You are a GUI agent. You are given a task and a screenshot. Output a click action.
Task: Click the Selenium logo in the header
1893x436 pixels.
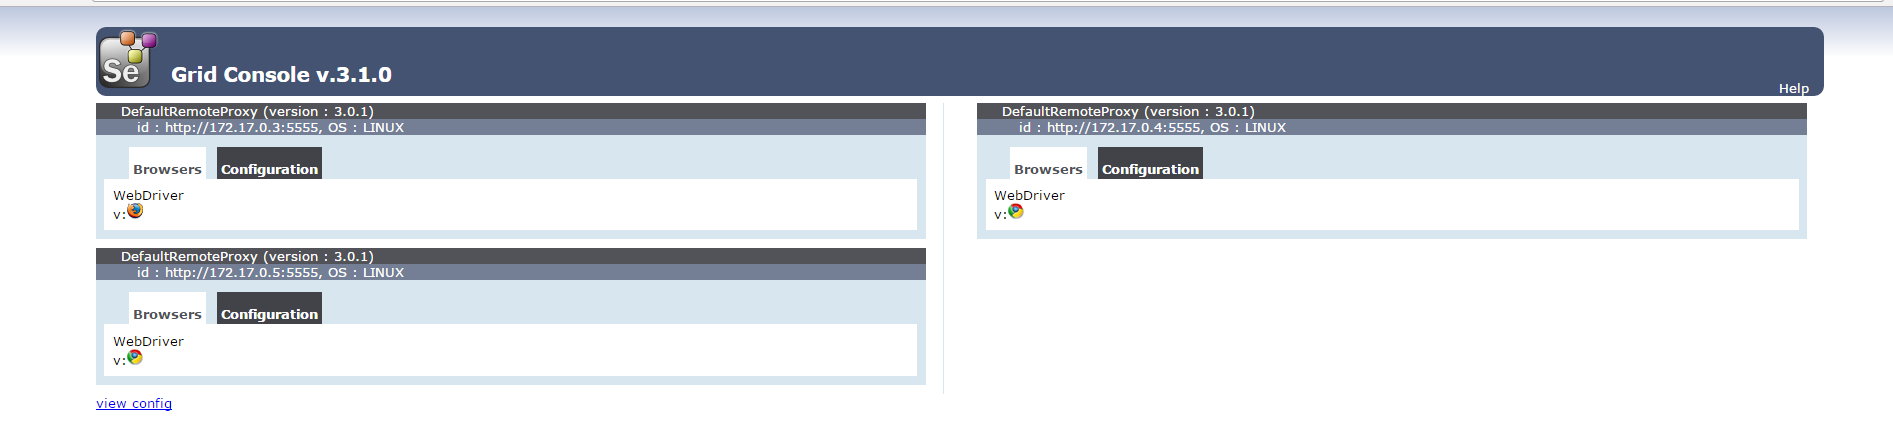click(127, 60)
